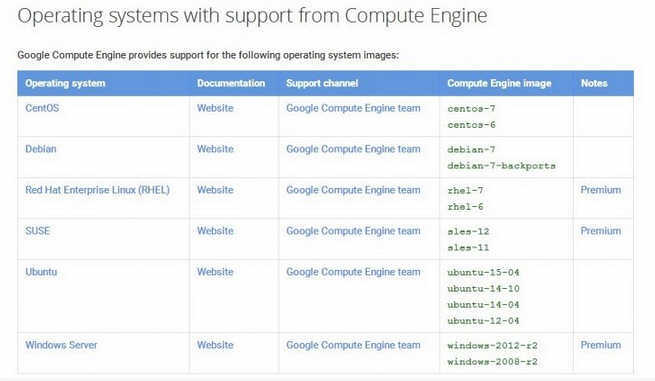Screen dimensions: 655x381
Task: Visit the Website link for Ubuntu
Action: pyautogui.click(x=215, y=272)
